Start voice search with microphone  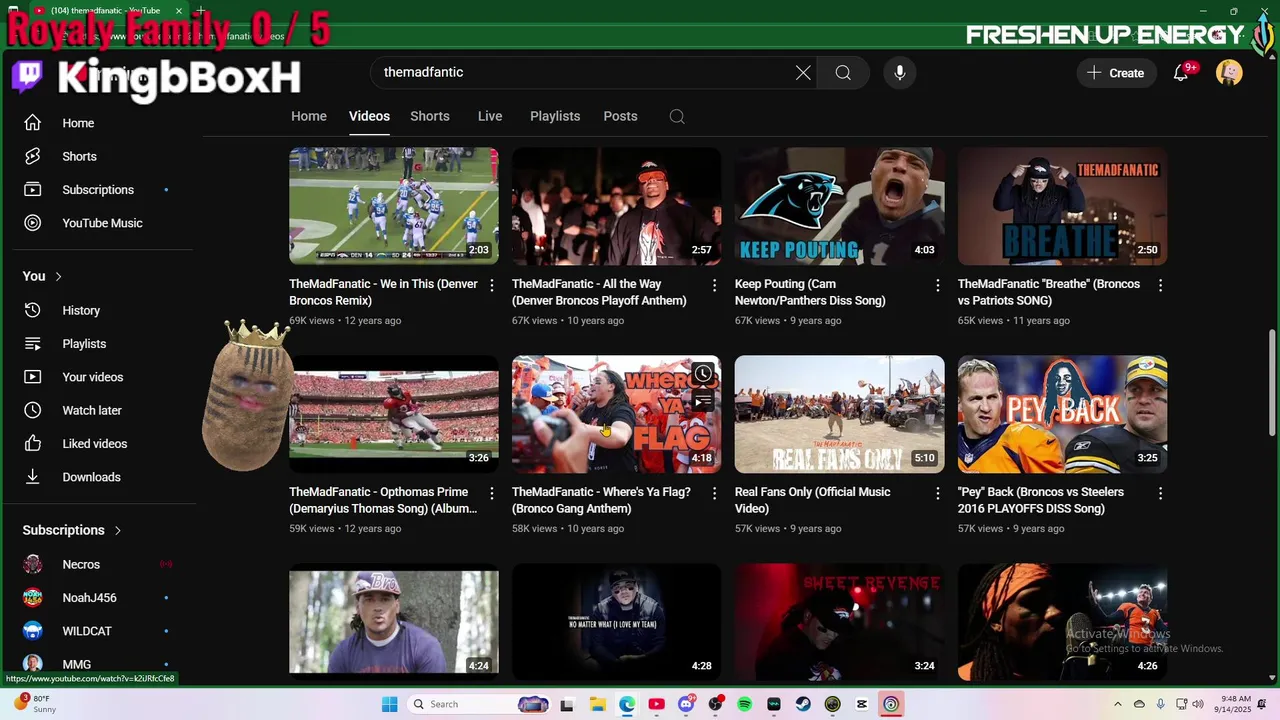(900, 73)
